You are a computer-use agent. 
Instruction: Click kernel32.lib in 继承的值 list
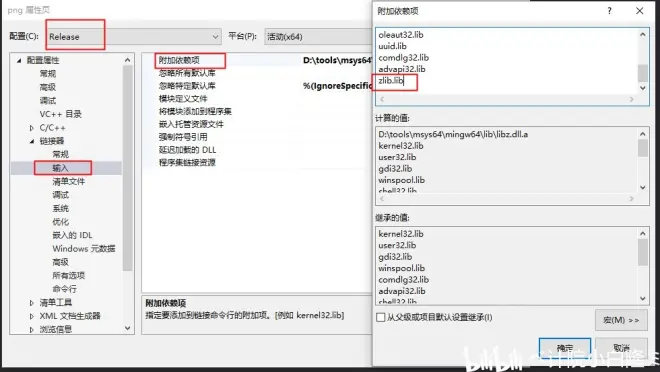401,234
